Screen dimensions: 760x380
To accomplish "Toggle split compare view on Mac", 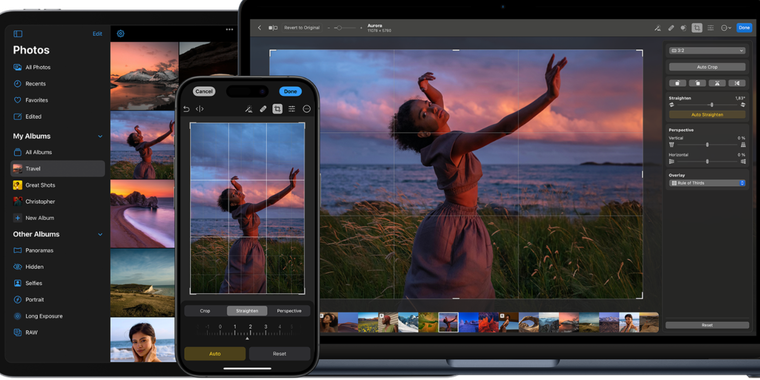I will pos(273,28).
